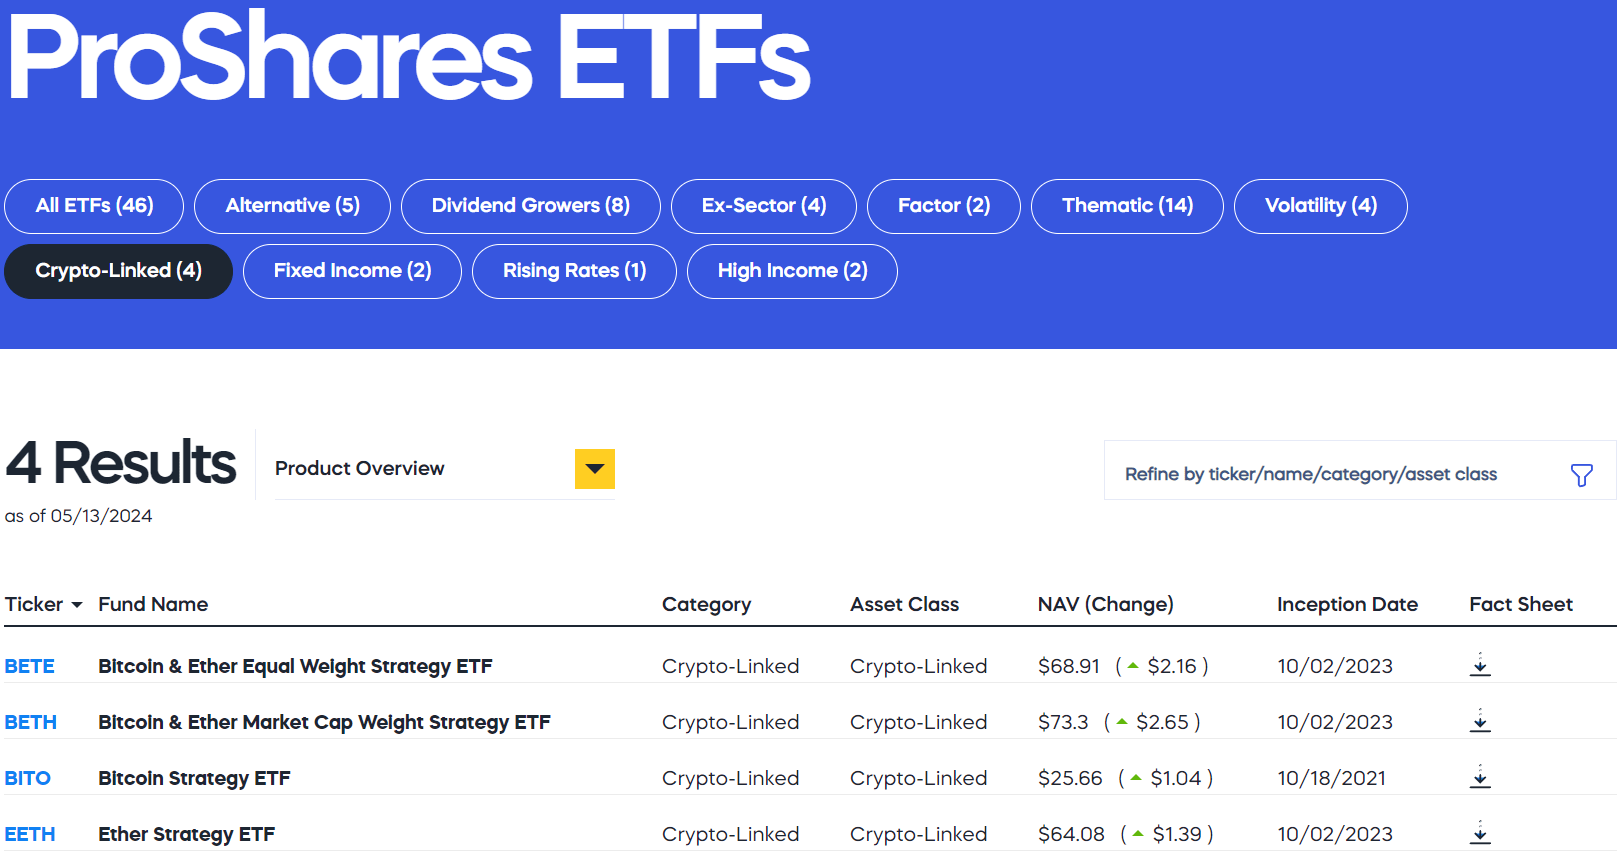This screenshot has width=1617, height=865.
Task: Select the Alternative (5) category
Action: click(x=292, y=206)
